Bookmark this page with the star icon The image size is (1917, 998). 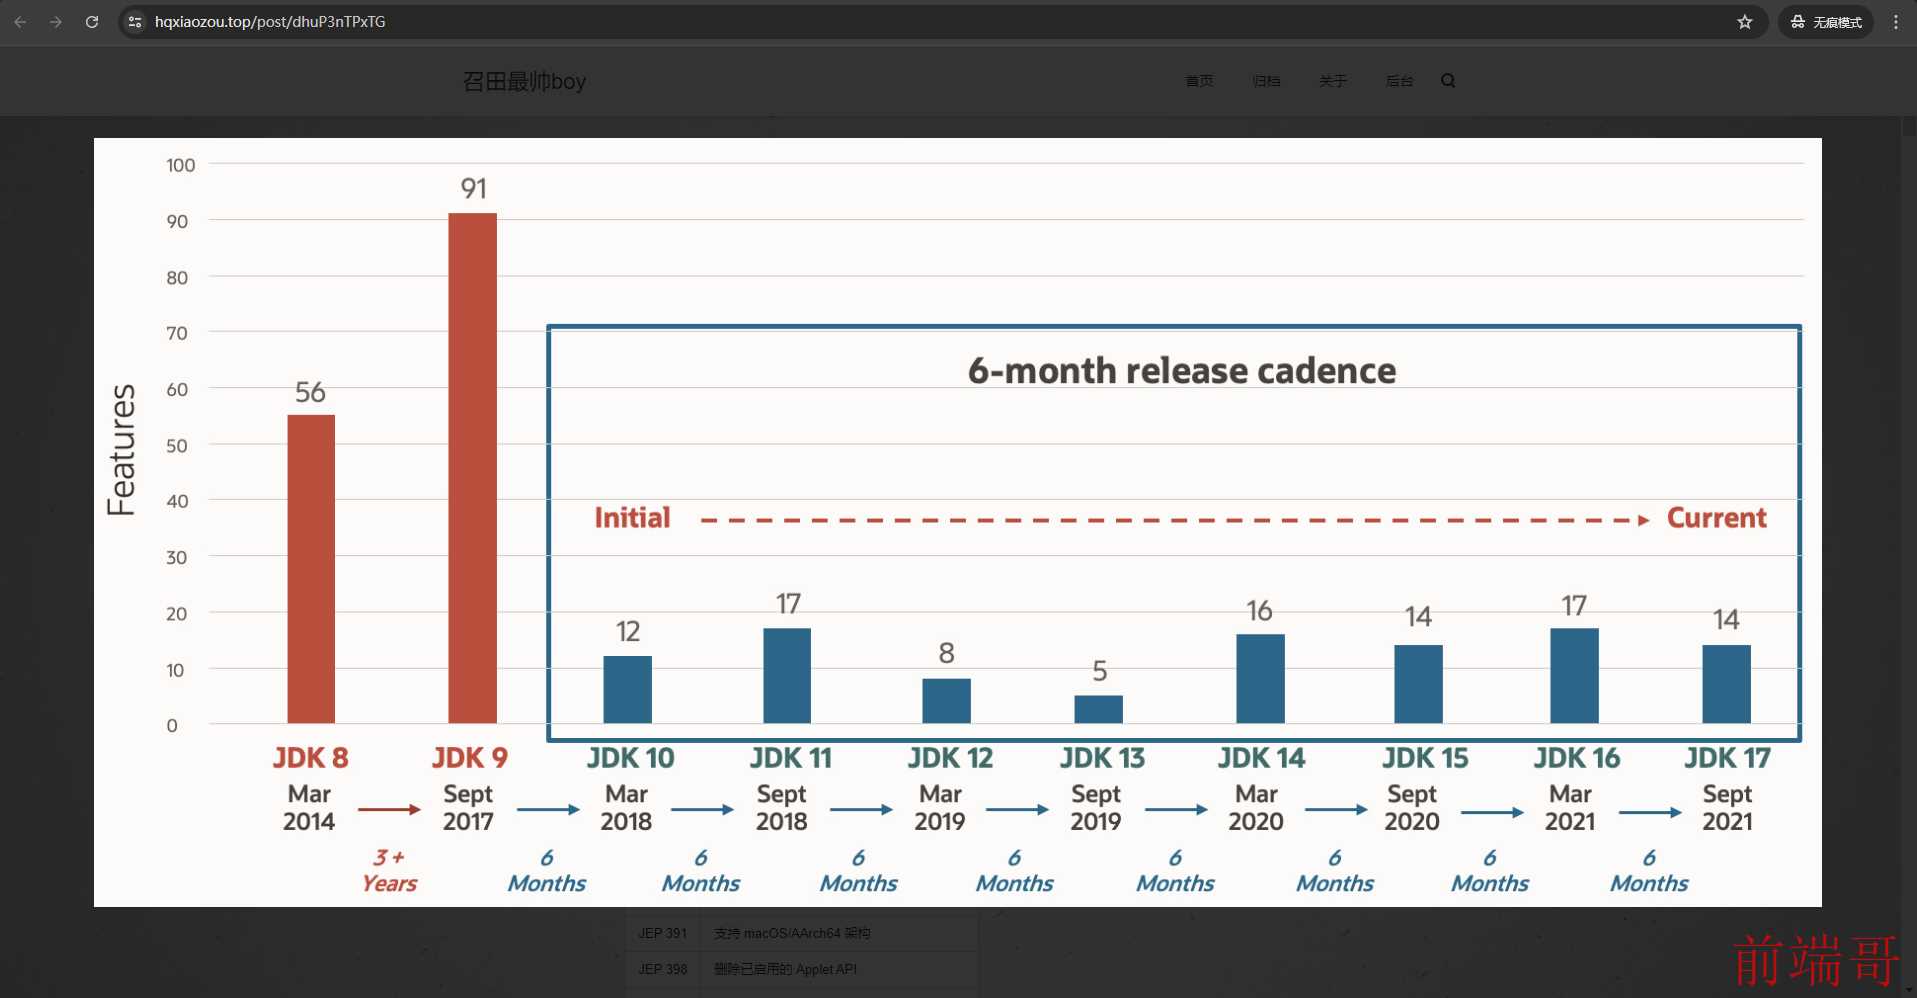pyautogui.click(x=1744, y=22)
